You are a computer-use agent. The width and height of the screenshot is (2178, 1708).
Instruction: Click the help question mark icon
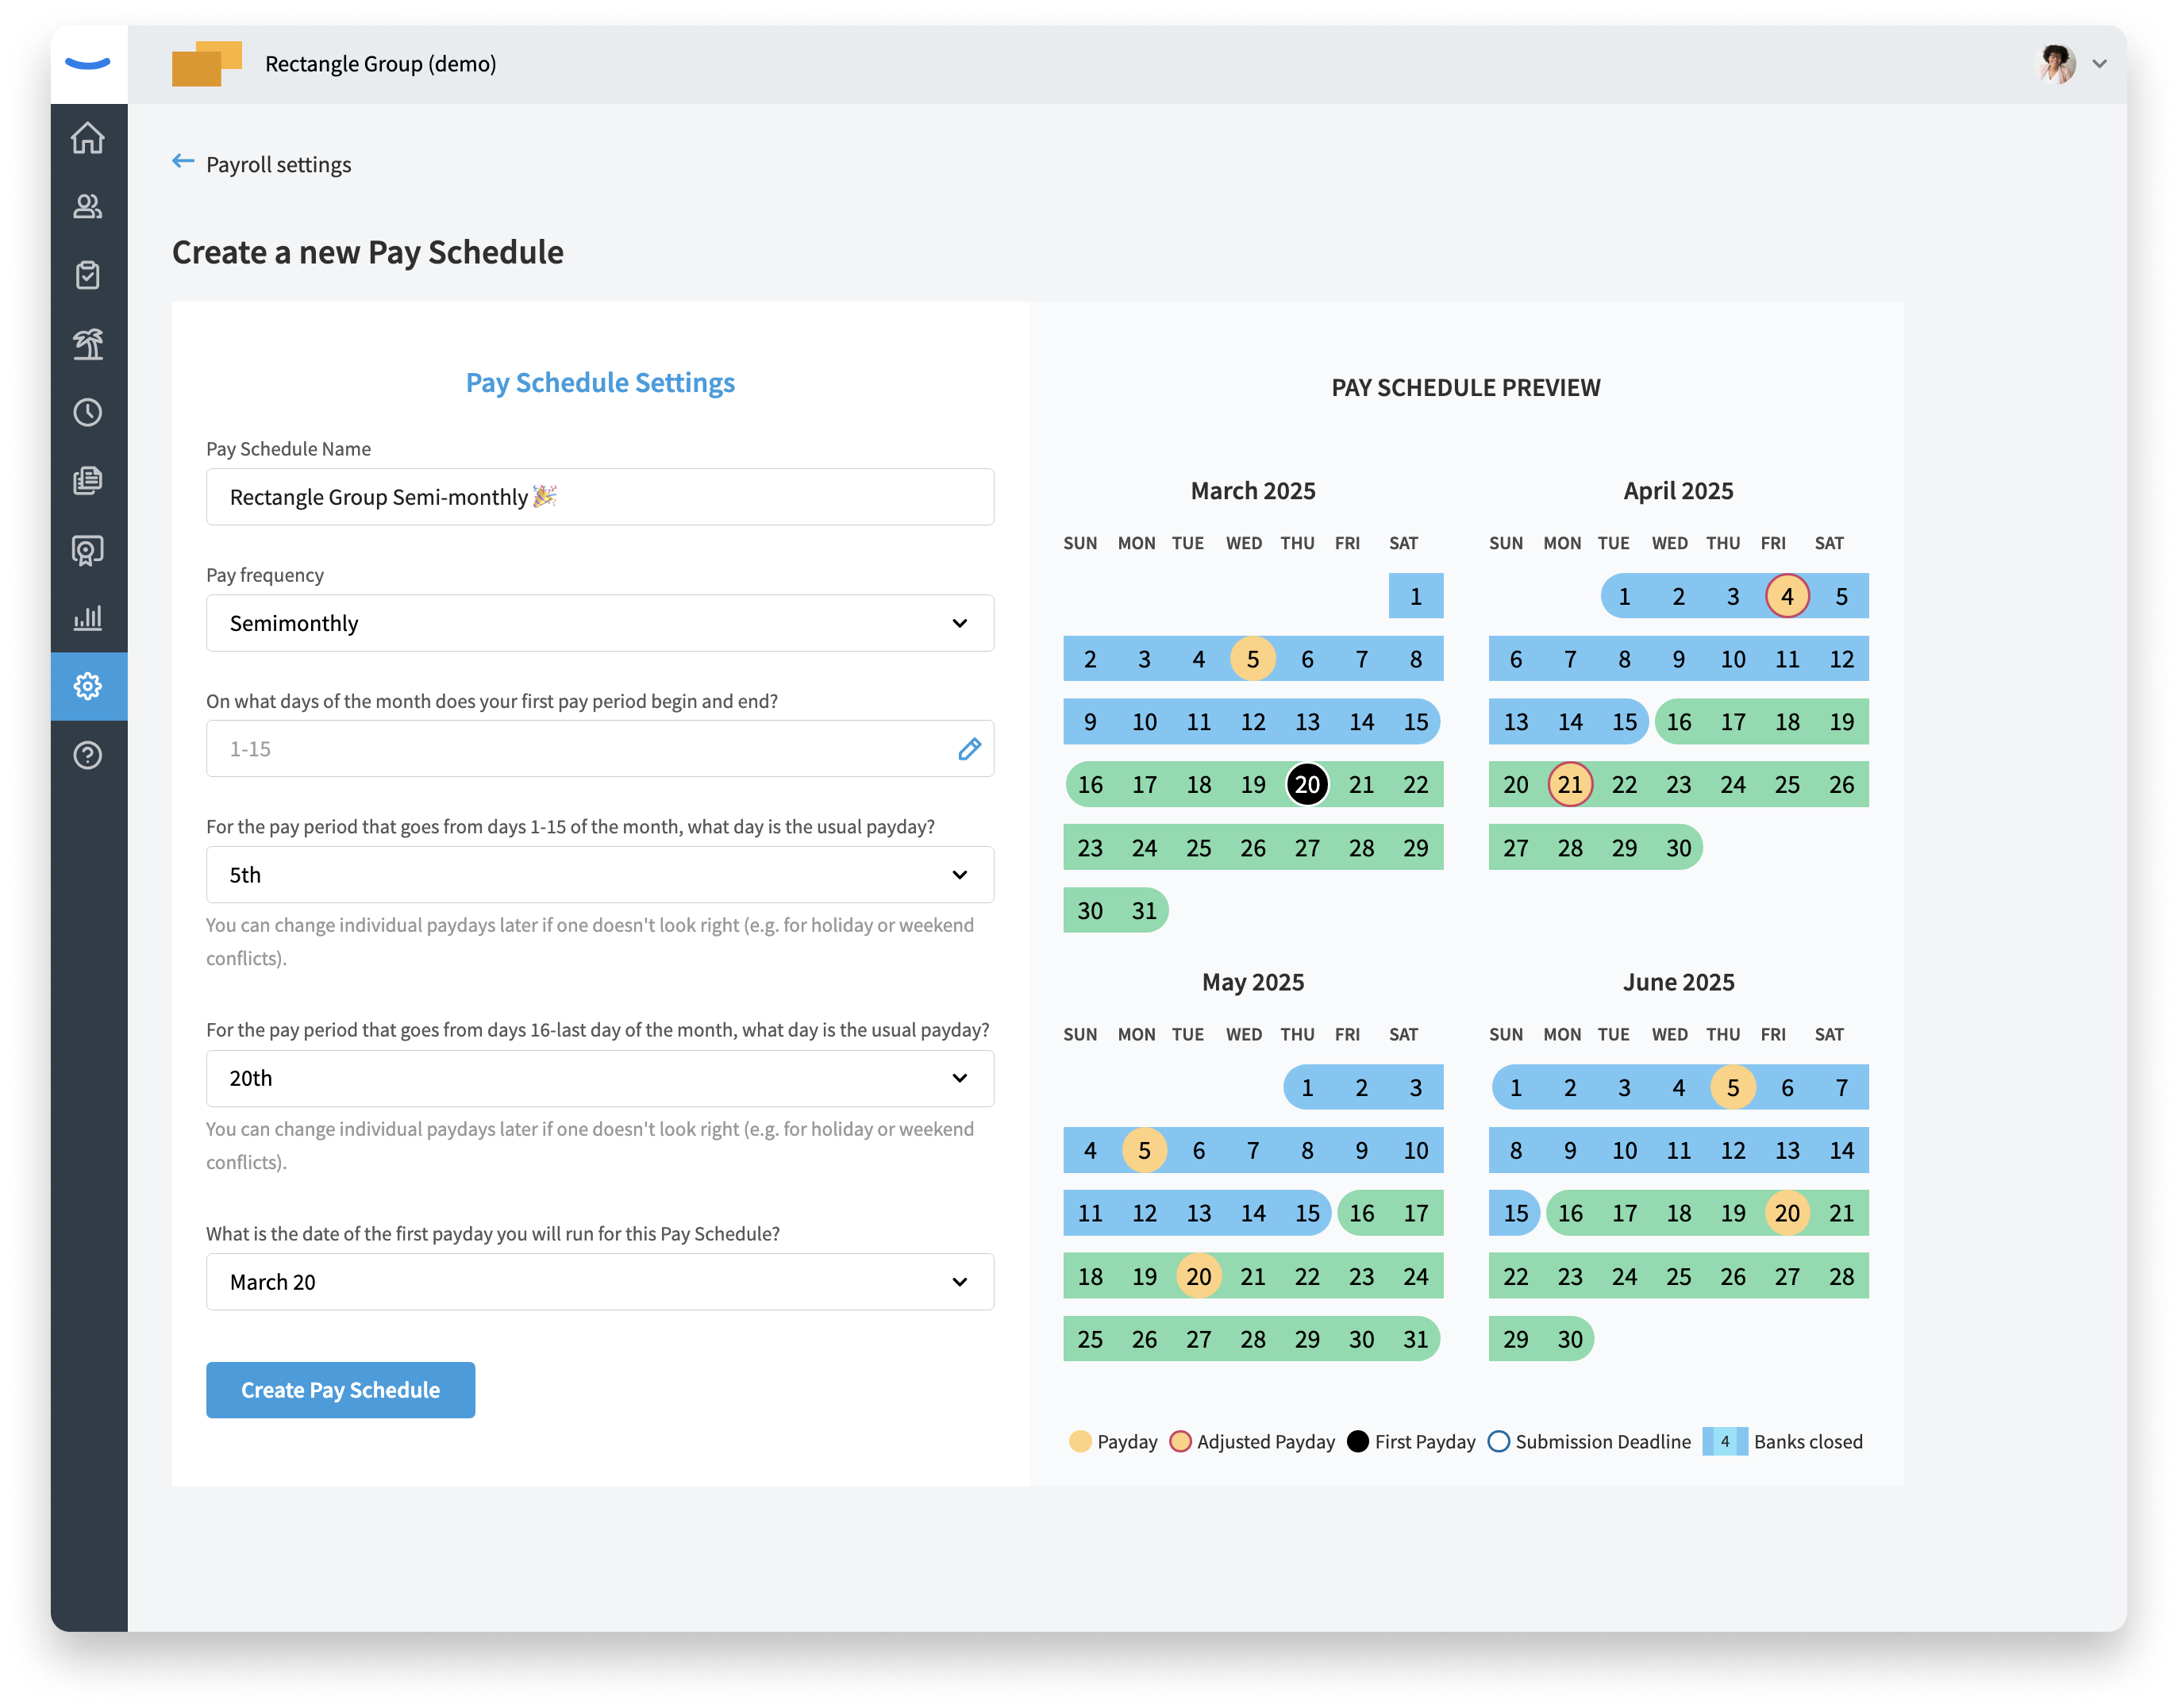pyautogui.click(x=88, y=755)
